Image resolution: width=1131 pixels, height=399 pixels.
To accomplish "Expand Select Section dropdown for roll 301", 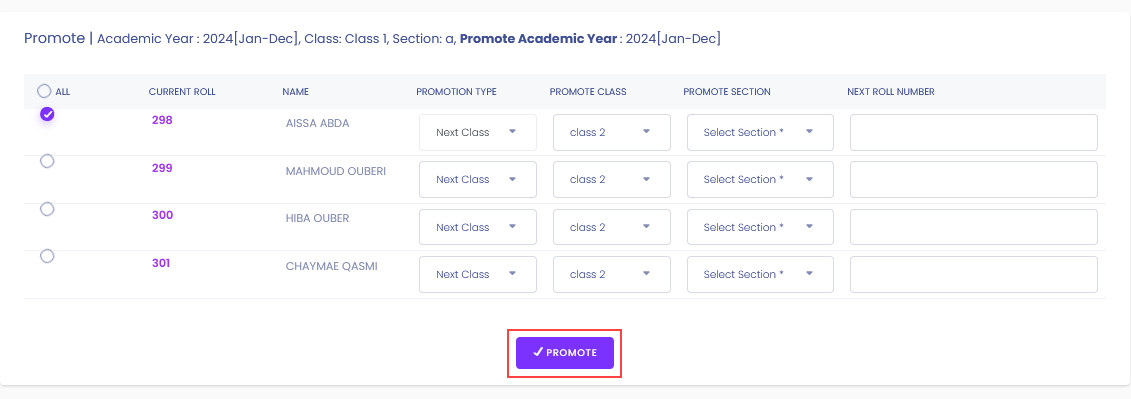I will (x=760, y=274).
